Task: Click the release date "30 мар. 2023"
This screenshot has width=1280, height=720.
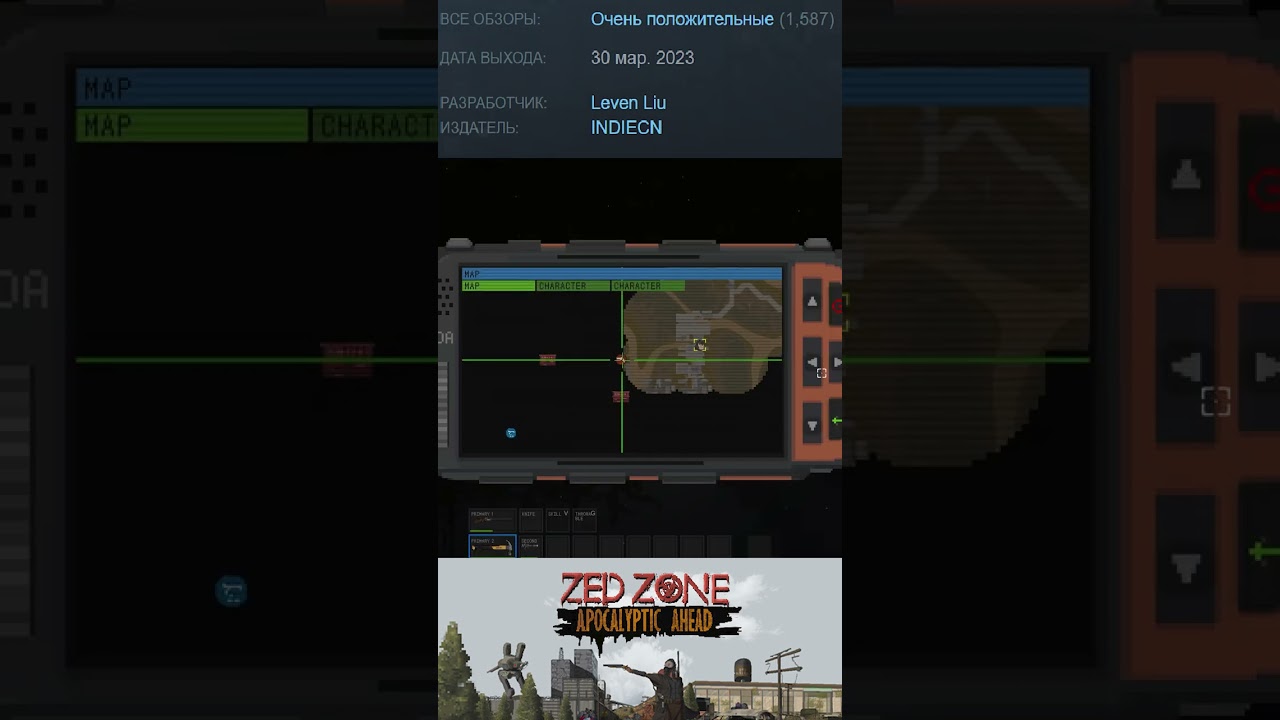Action: pyautogui.click(x=642, y=58)
